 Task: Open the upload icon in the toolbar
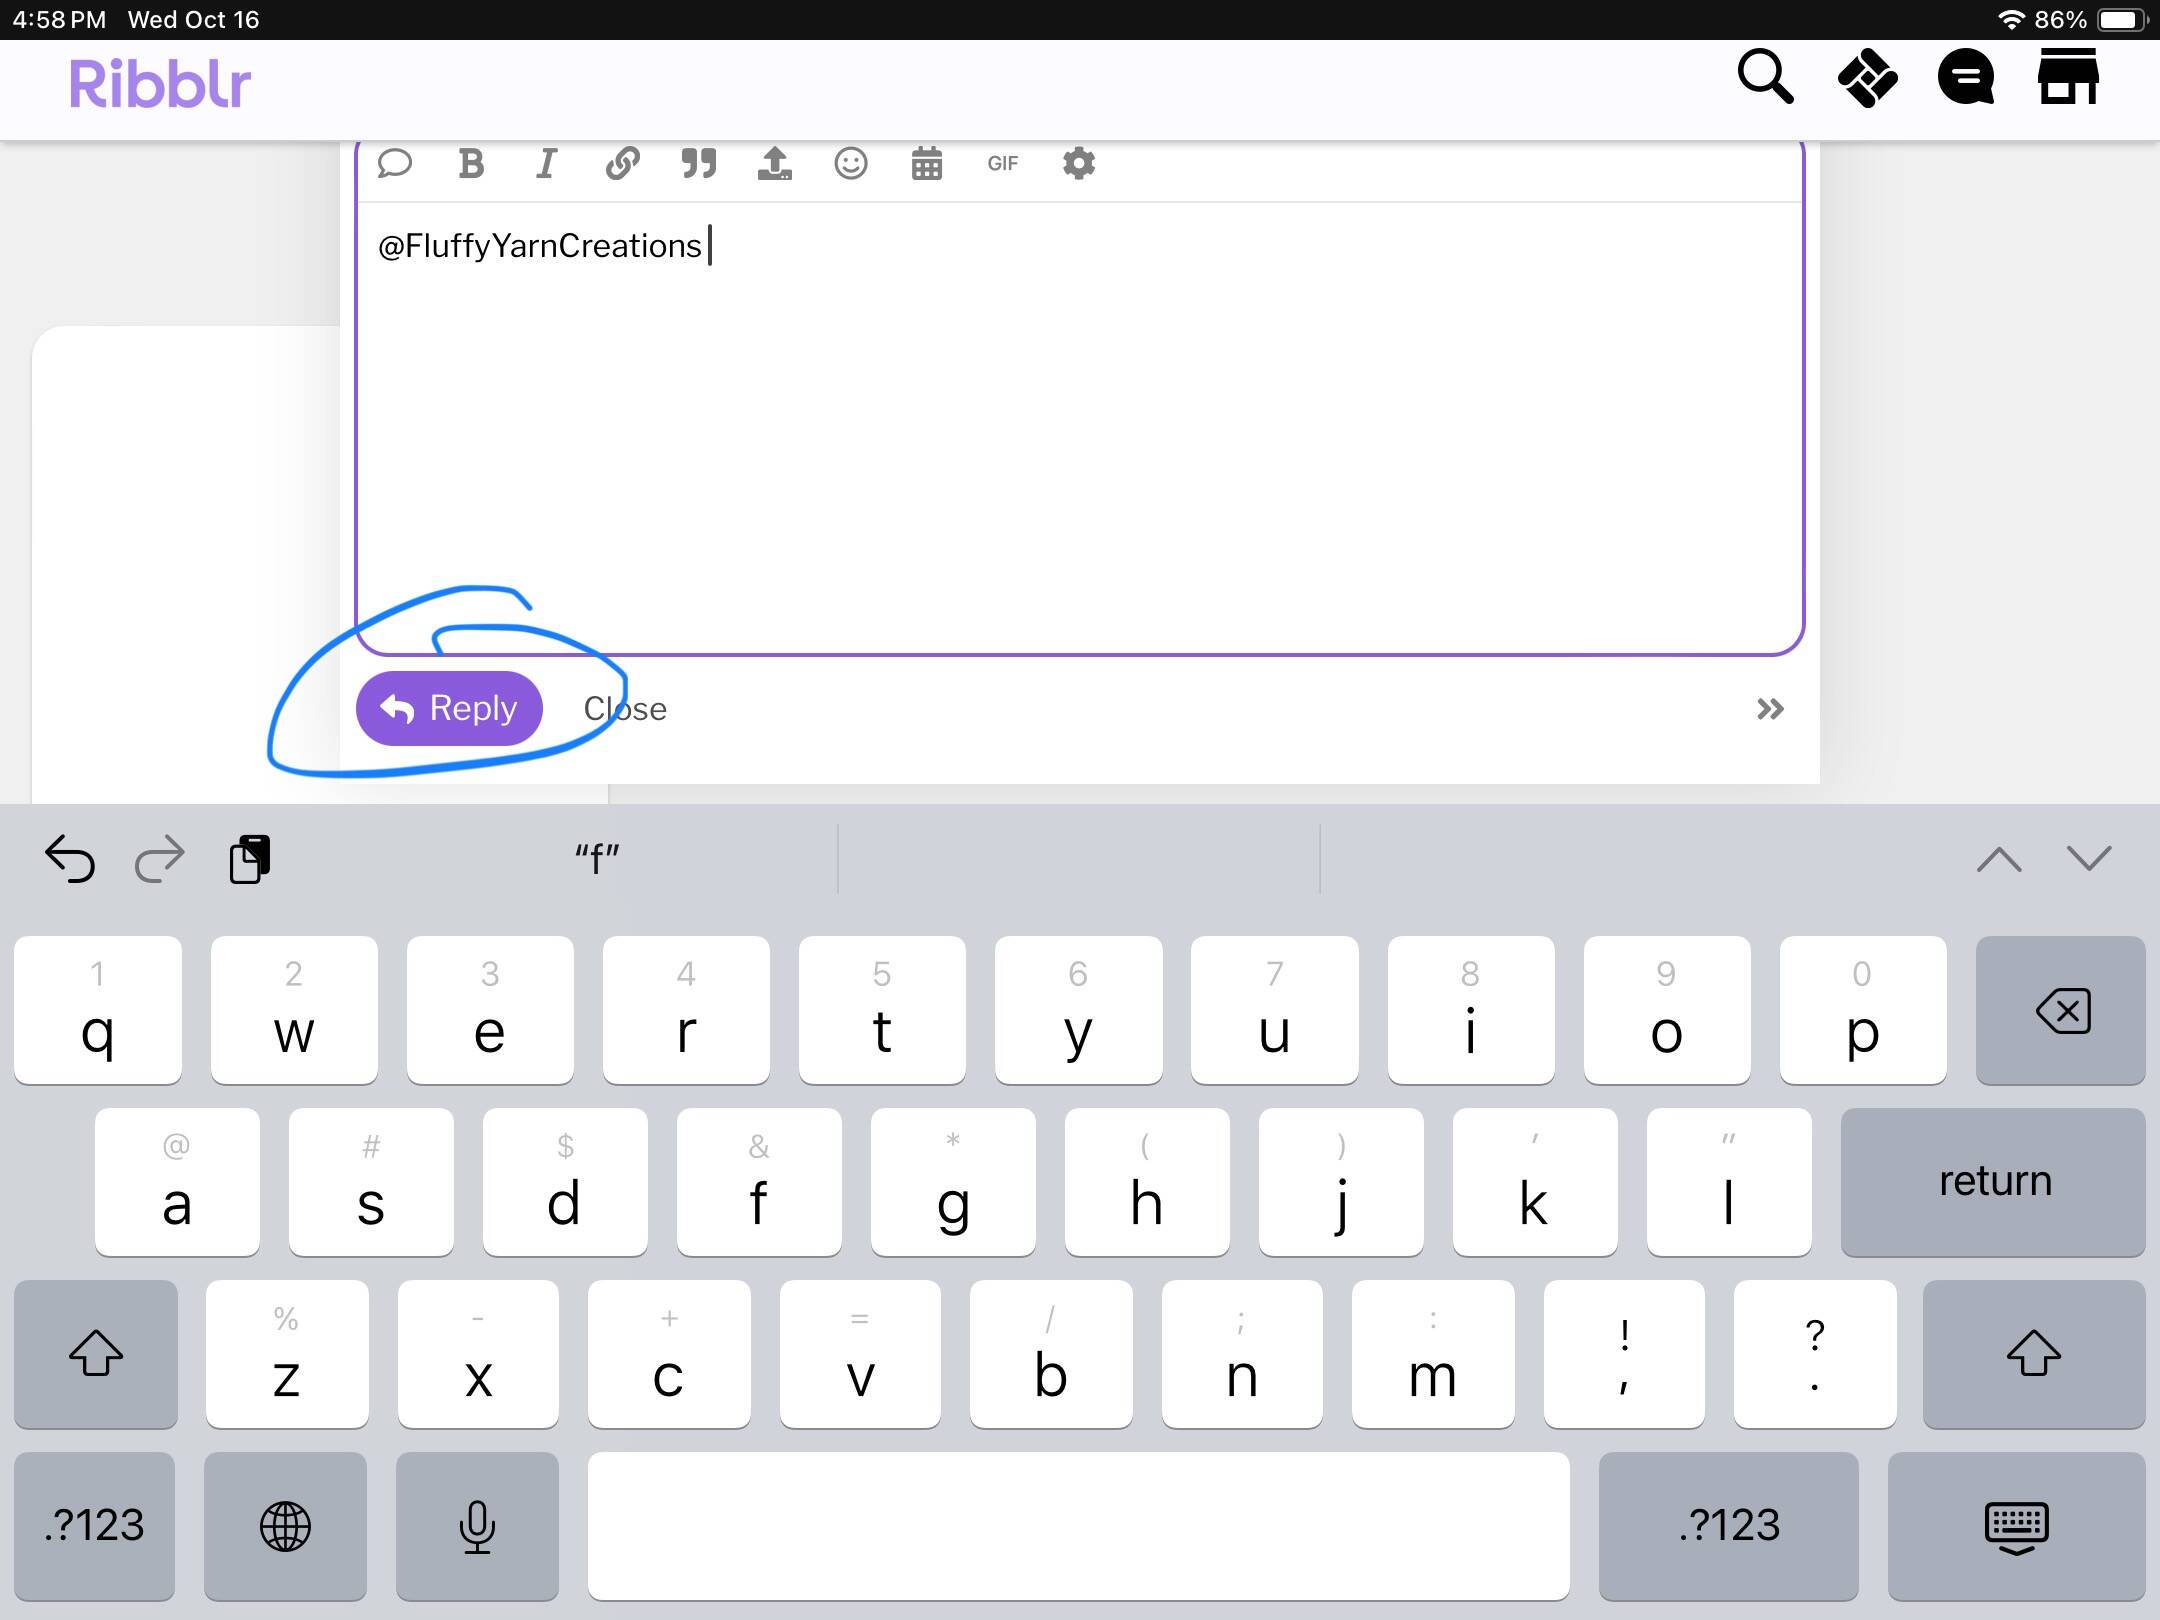point(774,163)
